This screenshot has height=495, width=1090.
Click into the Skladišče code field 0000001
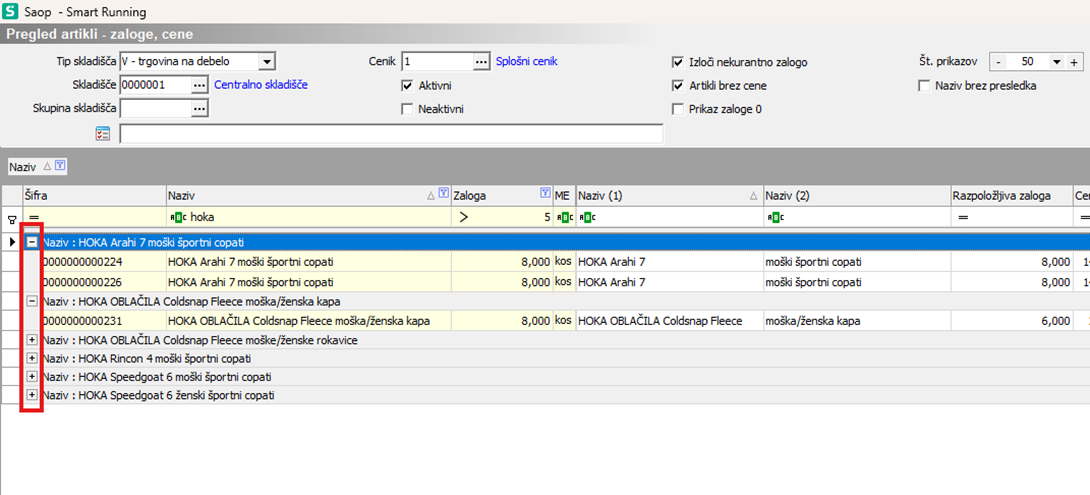(x=155, y=85)
